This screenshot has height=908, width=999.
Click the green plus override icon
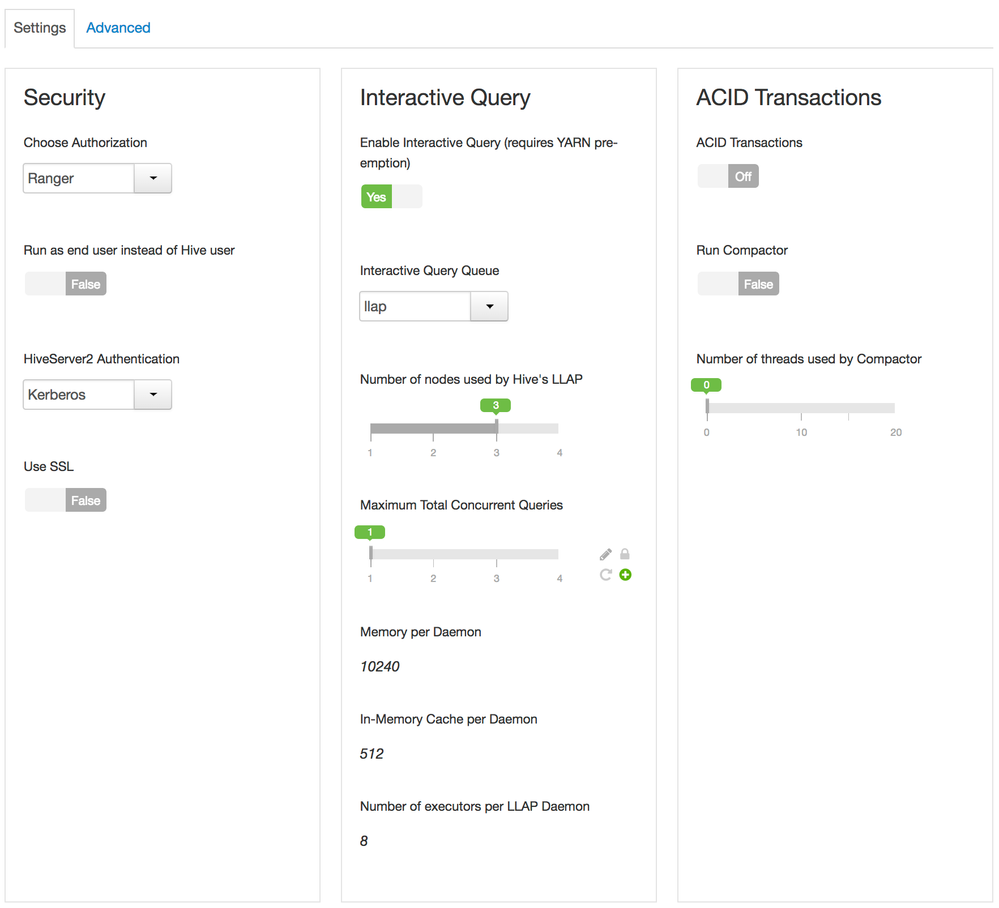625,575
